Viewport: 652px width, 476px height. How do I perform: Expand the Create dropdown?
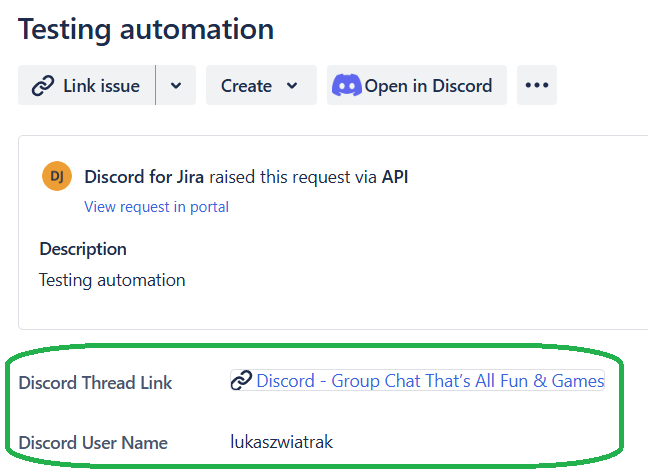[x=261, y=85]
